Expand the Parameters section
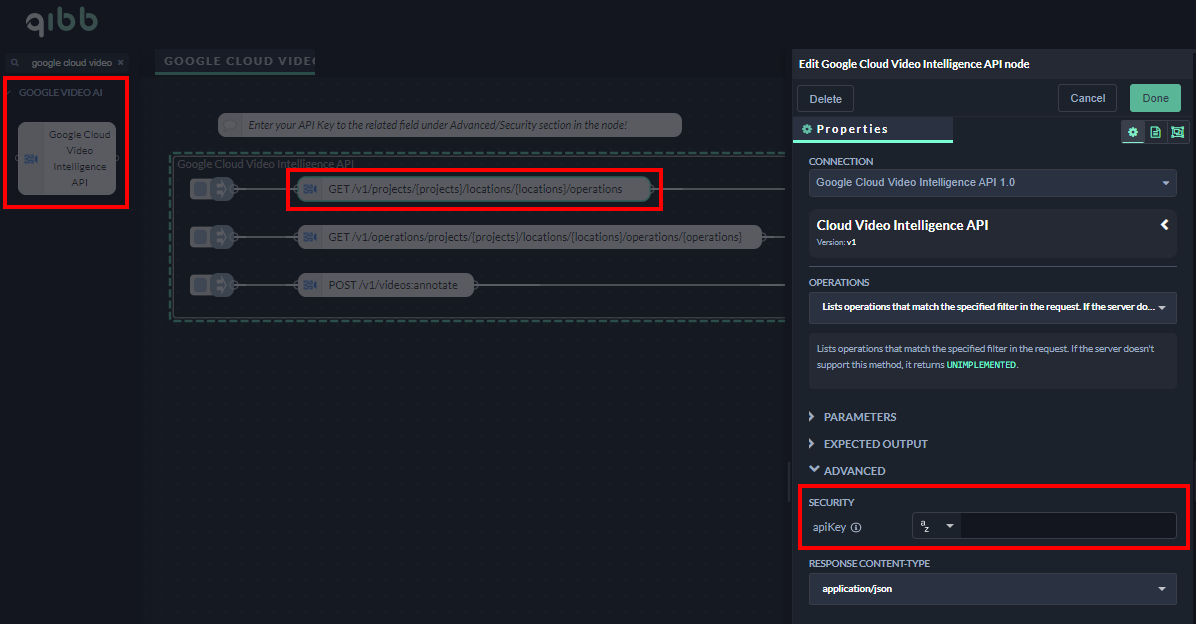 tap(859, 417)
